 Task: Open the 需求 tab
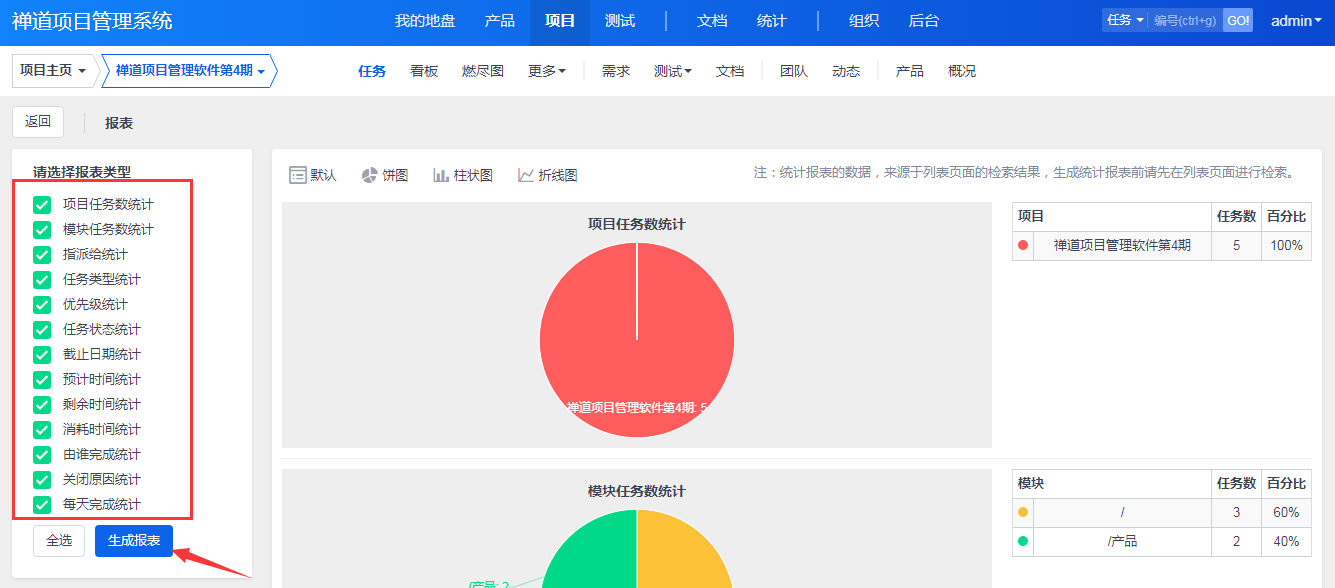point(616,71)
